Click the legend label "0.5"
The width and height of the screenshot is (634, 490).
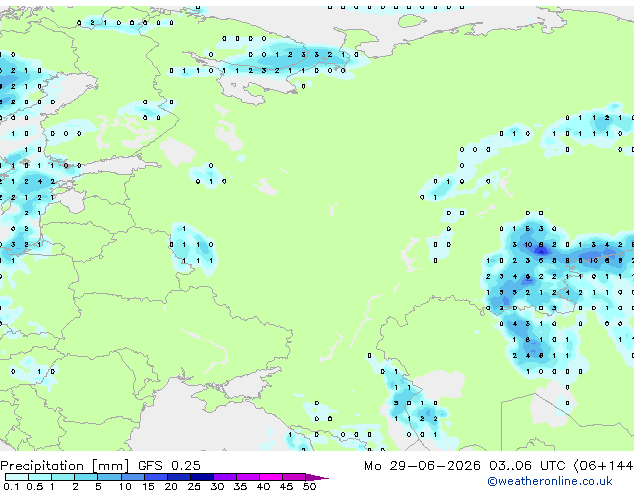pyautogui.click(x=35, y=486)
